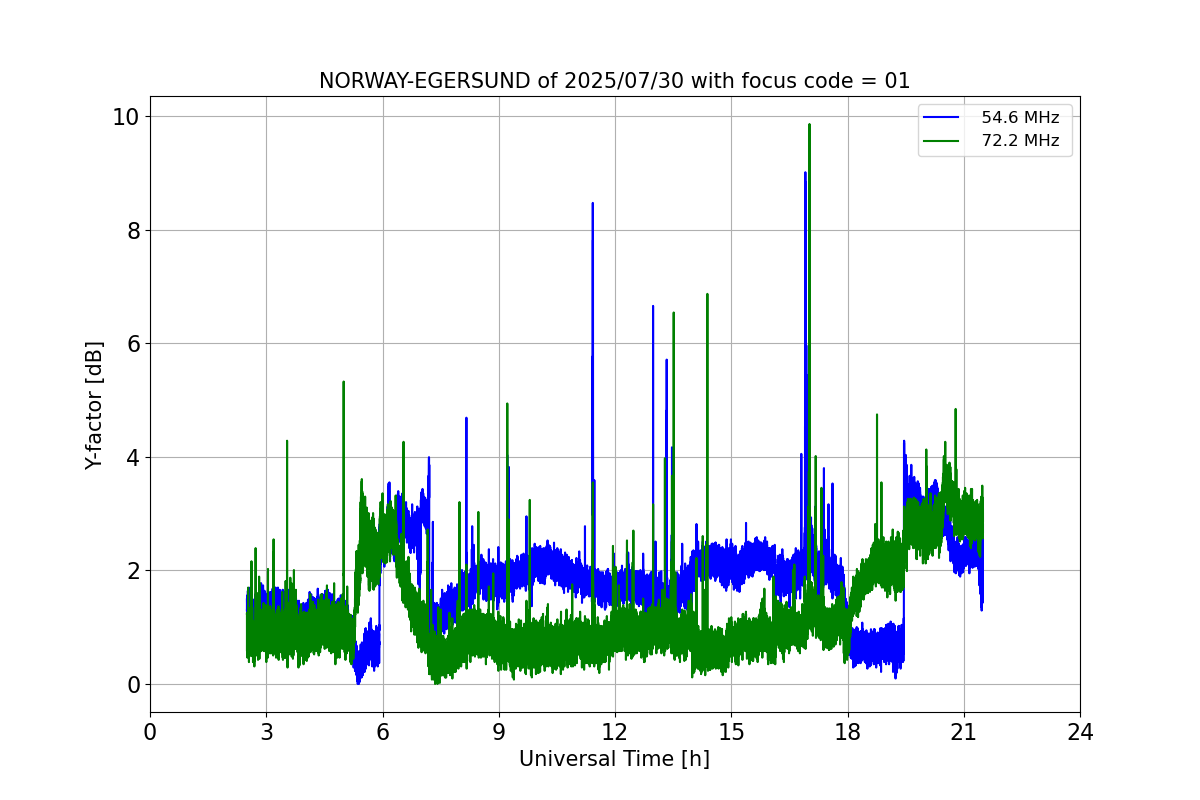The height and width of the screenshot is (800, 1200).
Task: Click y-axis tick label 8
Action: (x=133, y=231)
